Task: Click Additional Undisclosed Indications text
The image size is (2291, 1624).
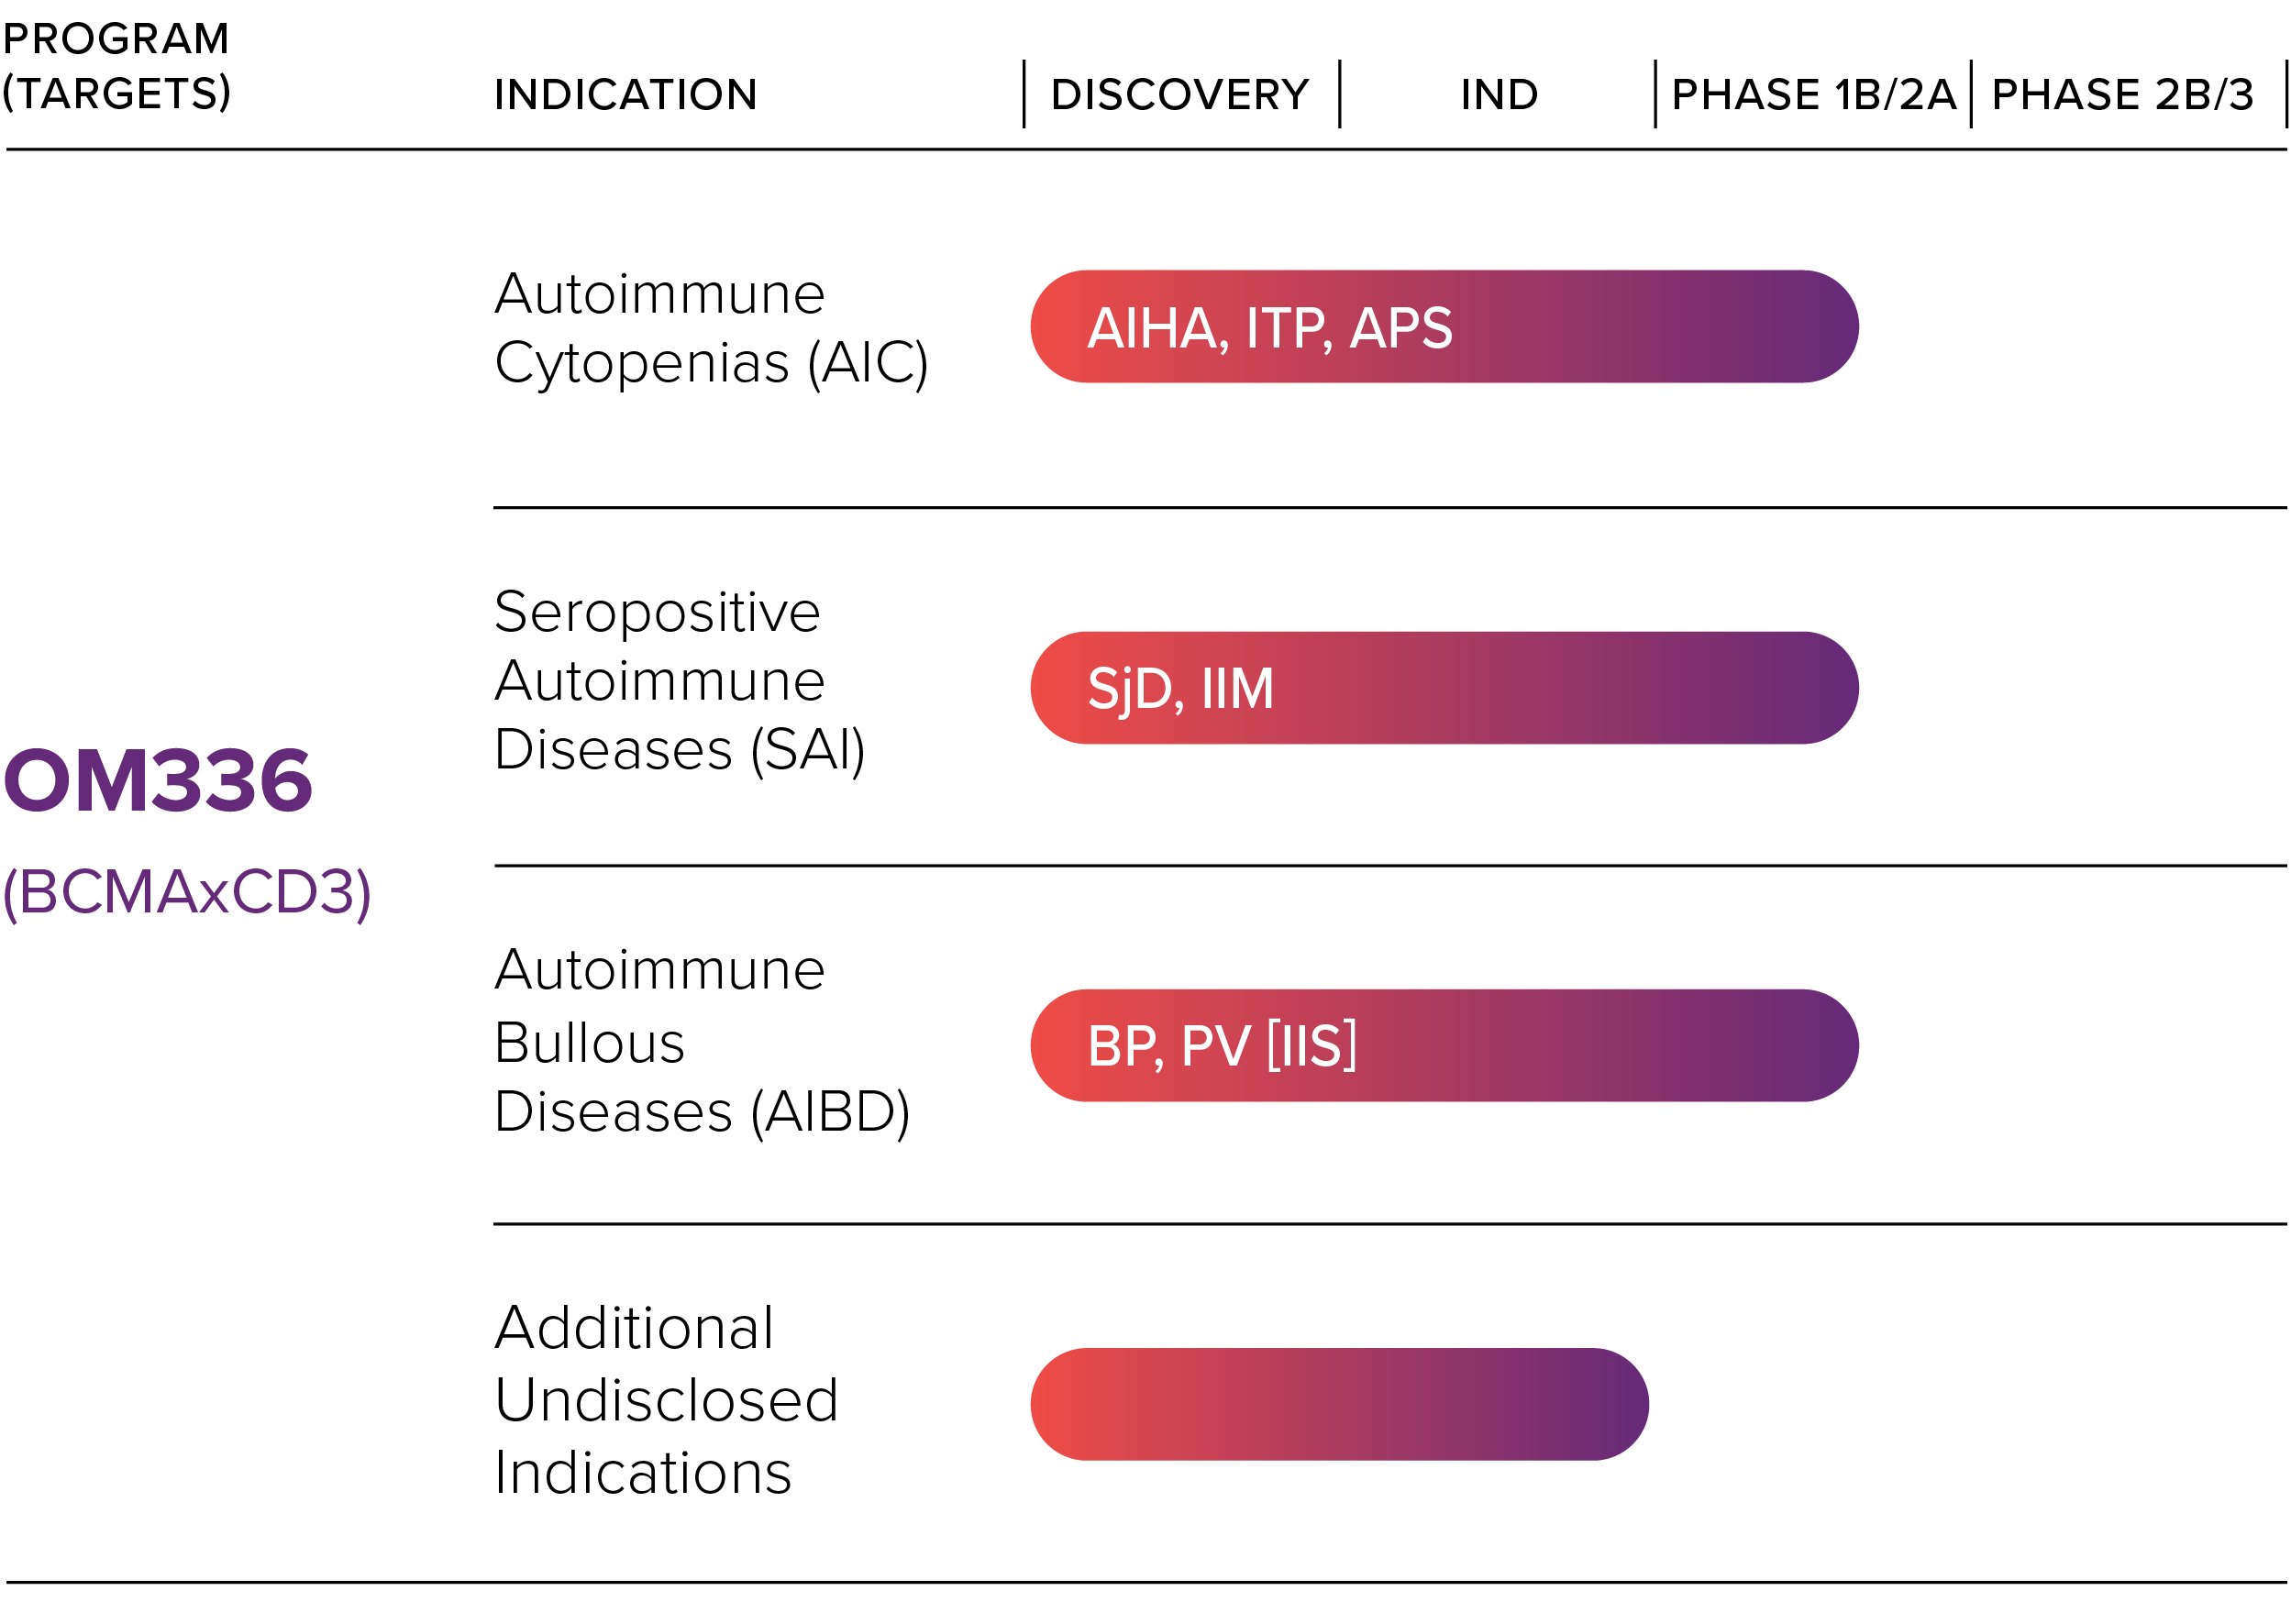Action: [x=666, y=1399]
